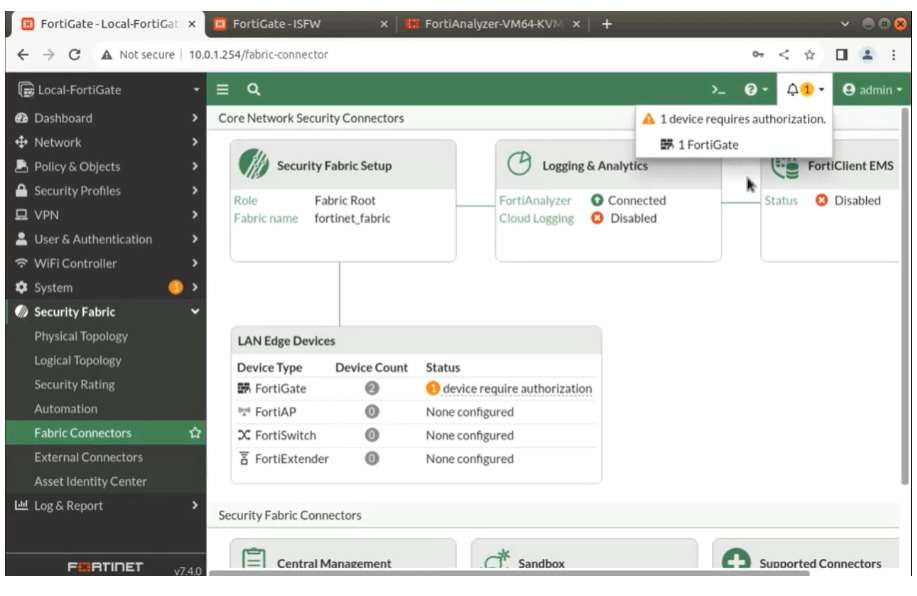Screen dimensions: 917x596
Task: Click the Cloud Logging Disabled status icon
Action: [597, 218]
